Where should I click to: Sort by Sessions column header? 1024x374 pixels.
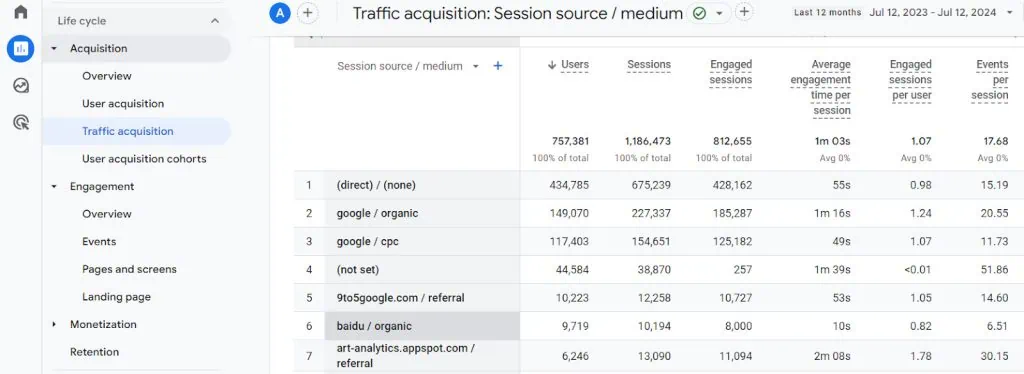[648, 65]
